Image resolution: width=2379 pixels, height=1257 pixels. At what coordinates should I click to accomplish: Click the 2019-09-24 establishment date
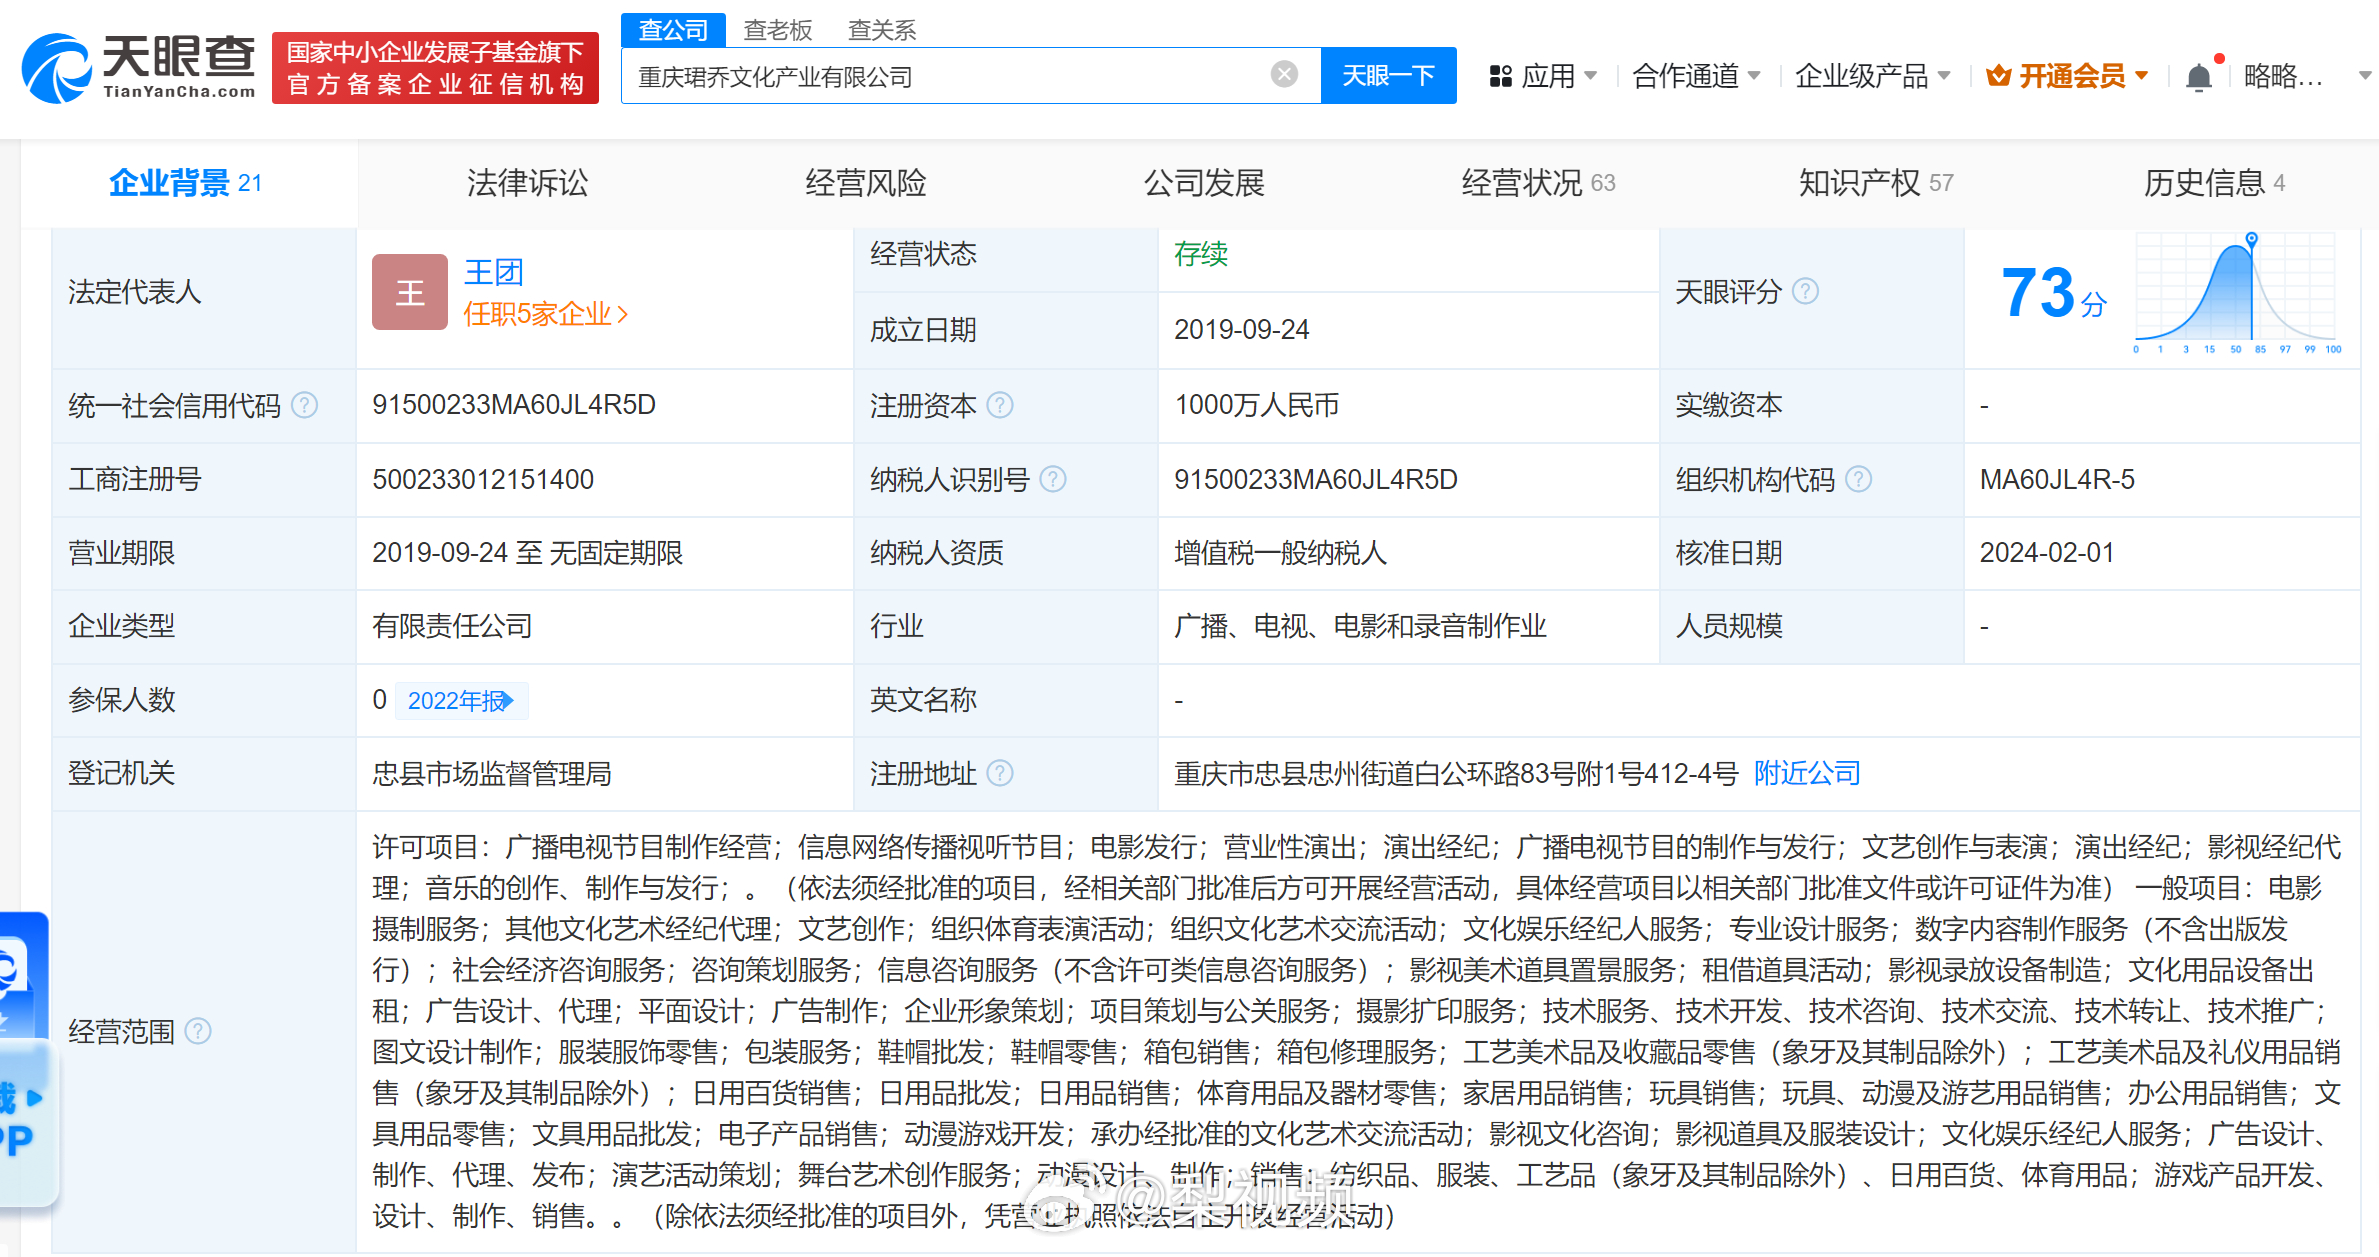click(1241, 330)
